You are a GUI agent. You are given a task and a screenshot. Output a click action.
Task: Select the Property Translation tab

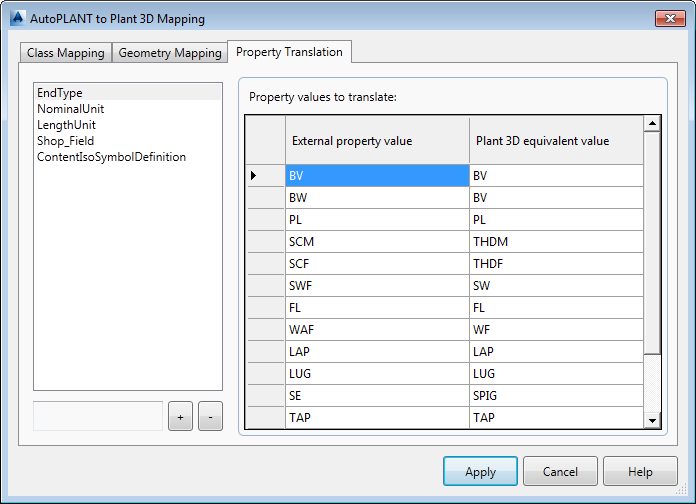289,52
